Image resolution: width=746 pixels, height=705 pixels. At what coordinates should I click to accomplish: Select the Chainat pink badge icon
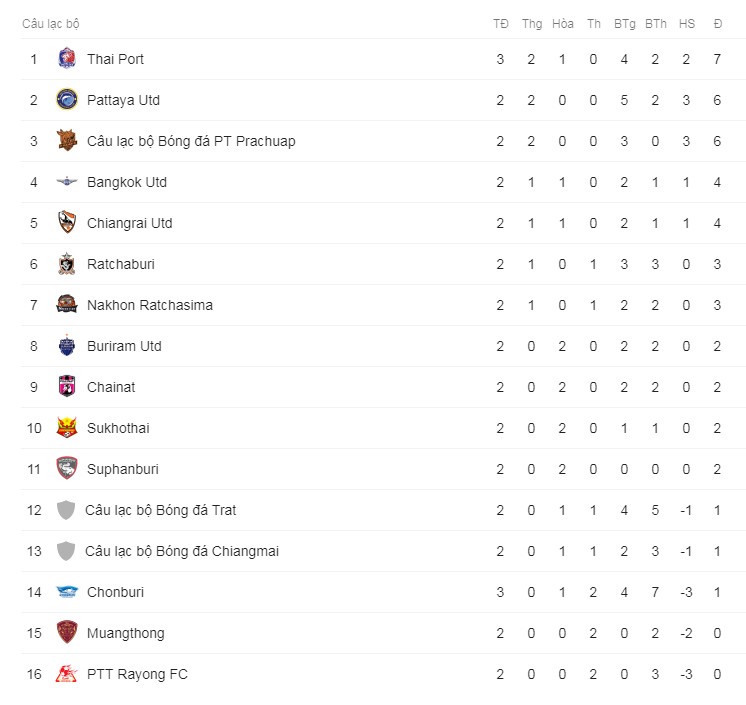click(x=67, y=386)
